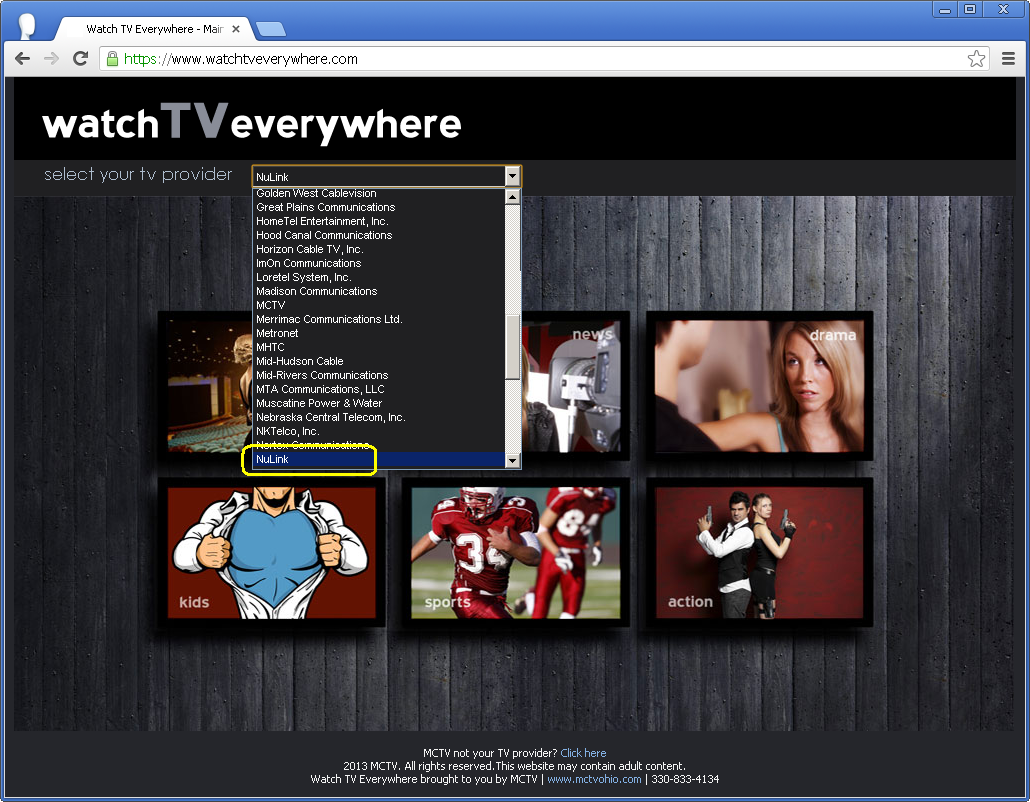Maximize the Chrome window
The width and height of the screenshot is (1030, 802).
[x=970, y=10]
